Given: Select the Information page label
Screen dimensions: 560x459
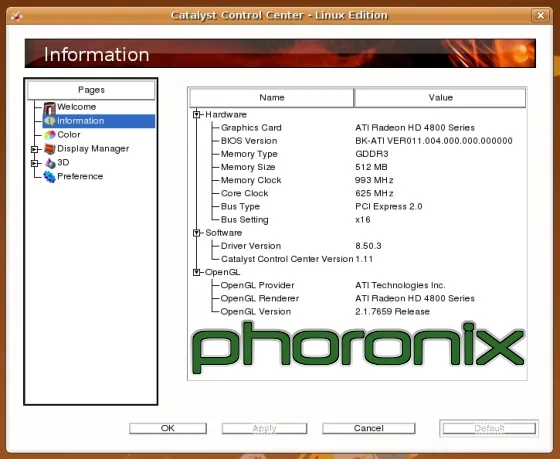Looking at the screenshot, I should pos(81,121).
